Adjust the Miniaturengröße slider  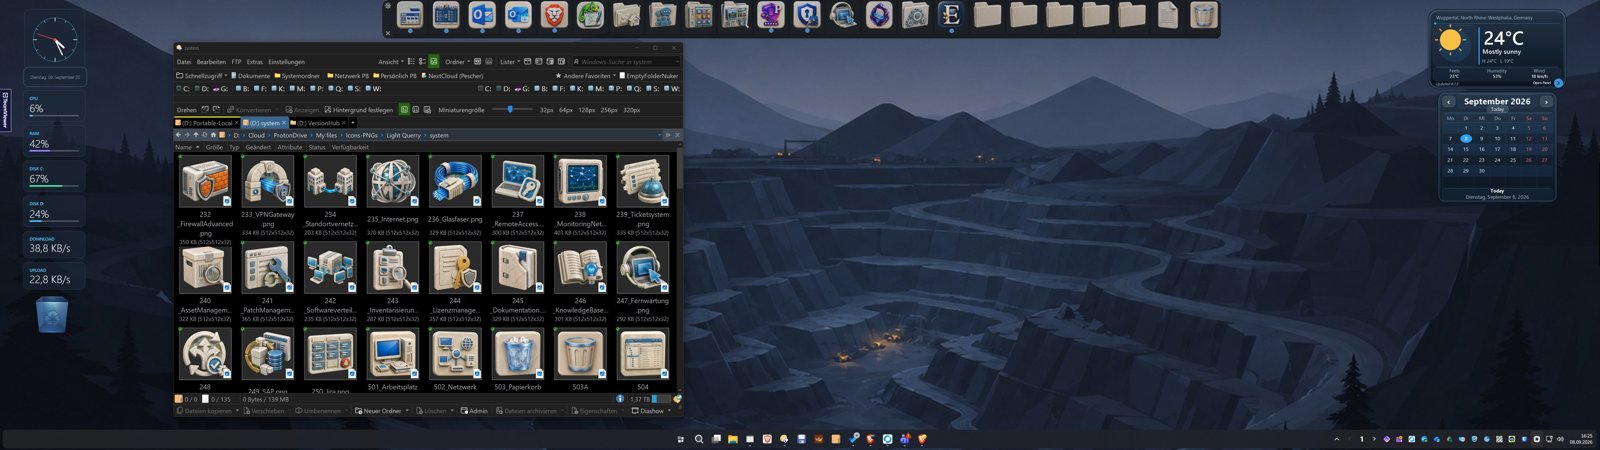pos(511,110)
